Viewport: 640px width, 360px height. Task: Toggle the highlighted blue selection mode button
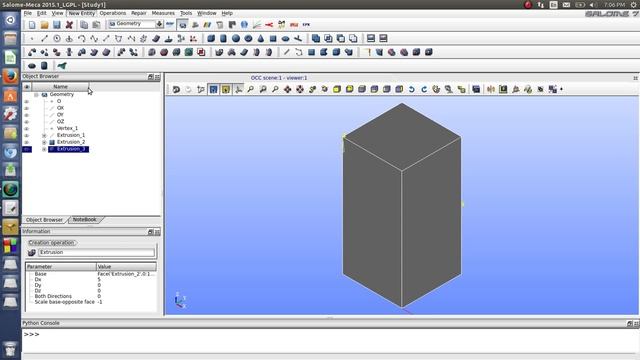[x=213, y=89]
